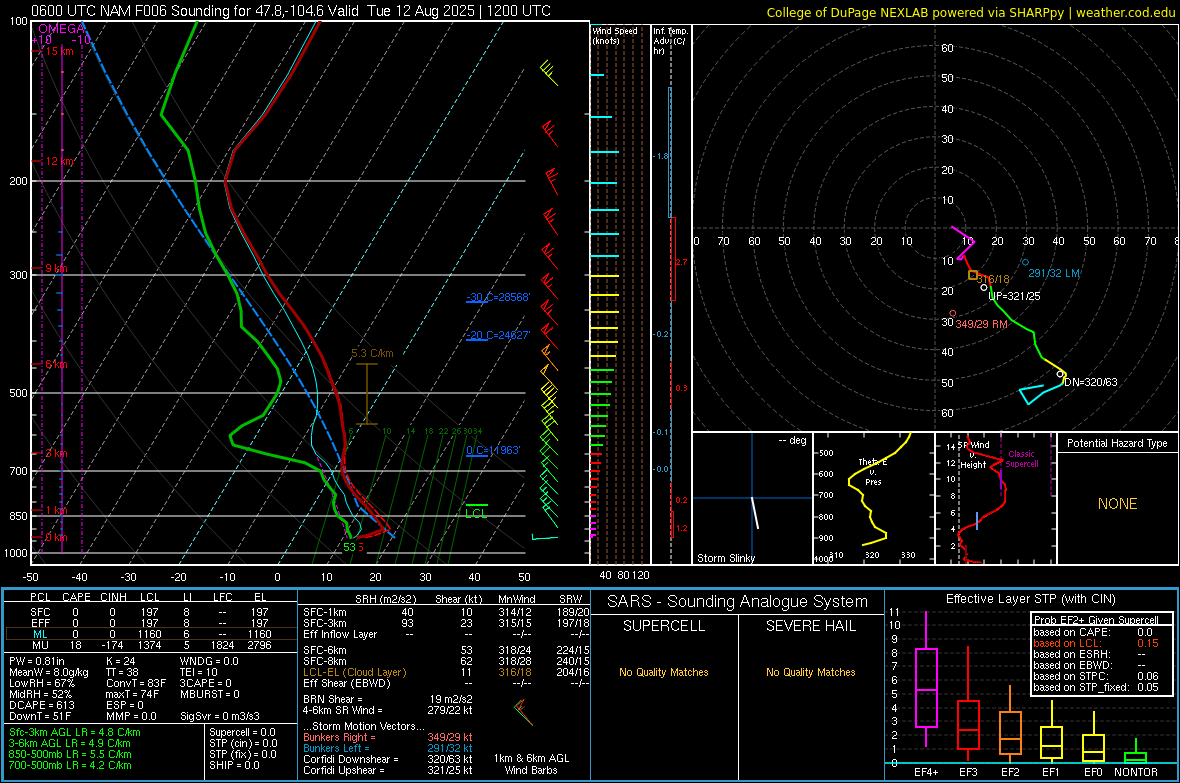Click the Classic Supercell label
1180x783 pixels.
[1021, 459]
